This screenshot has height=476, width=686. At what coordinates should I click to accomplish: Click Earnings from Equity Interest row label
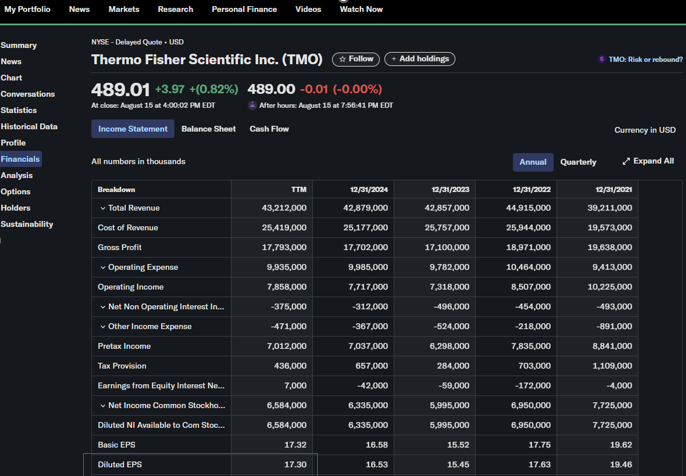coord(161,385)
